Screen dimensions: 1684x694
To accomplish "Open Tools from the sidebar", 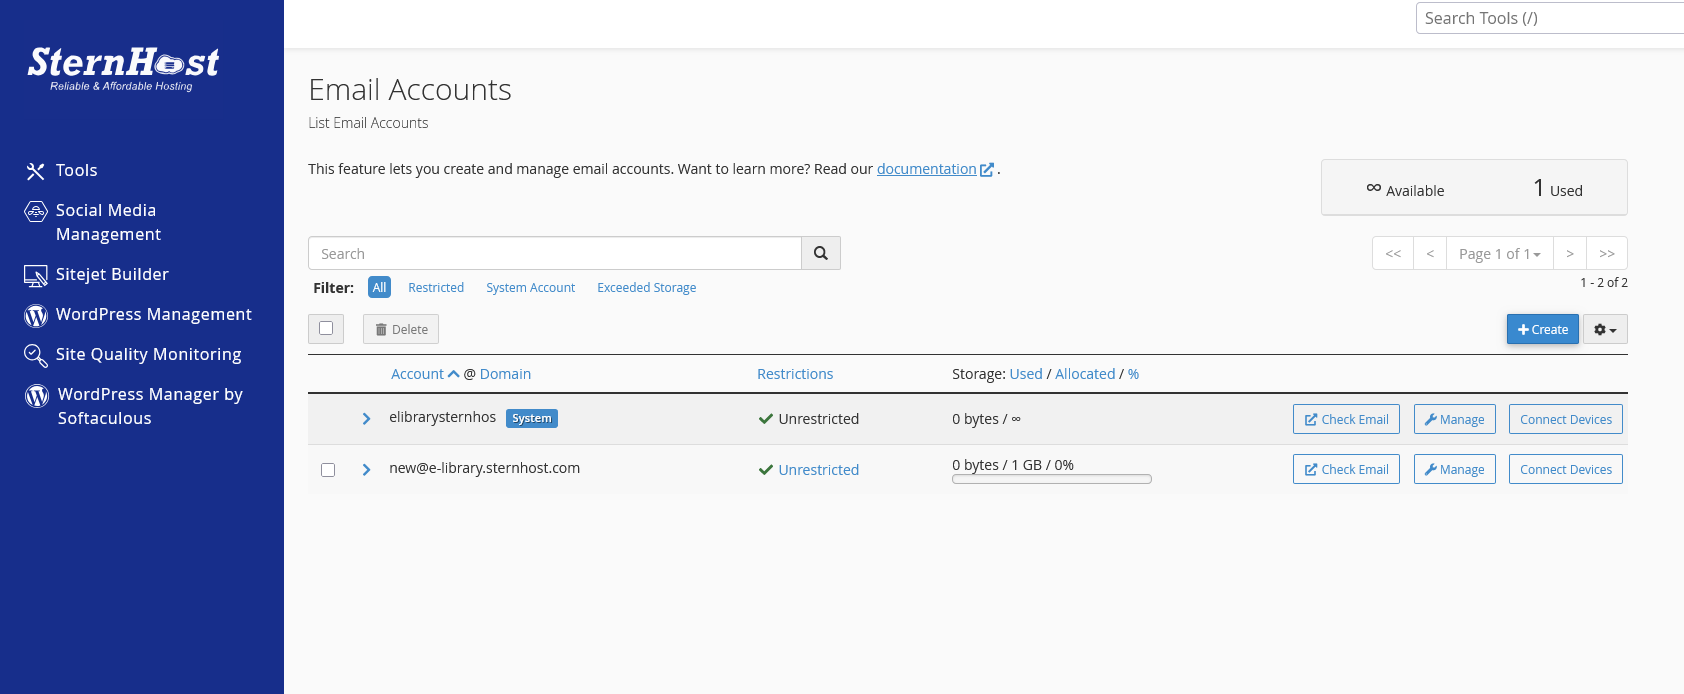I will (x=76, y=171).
